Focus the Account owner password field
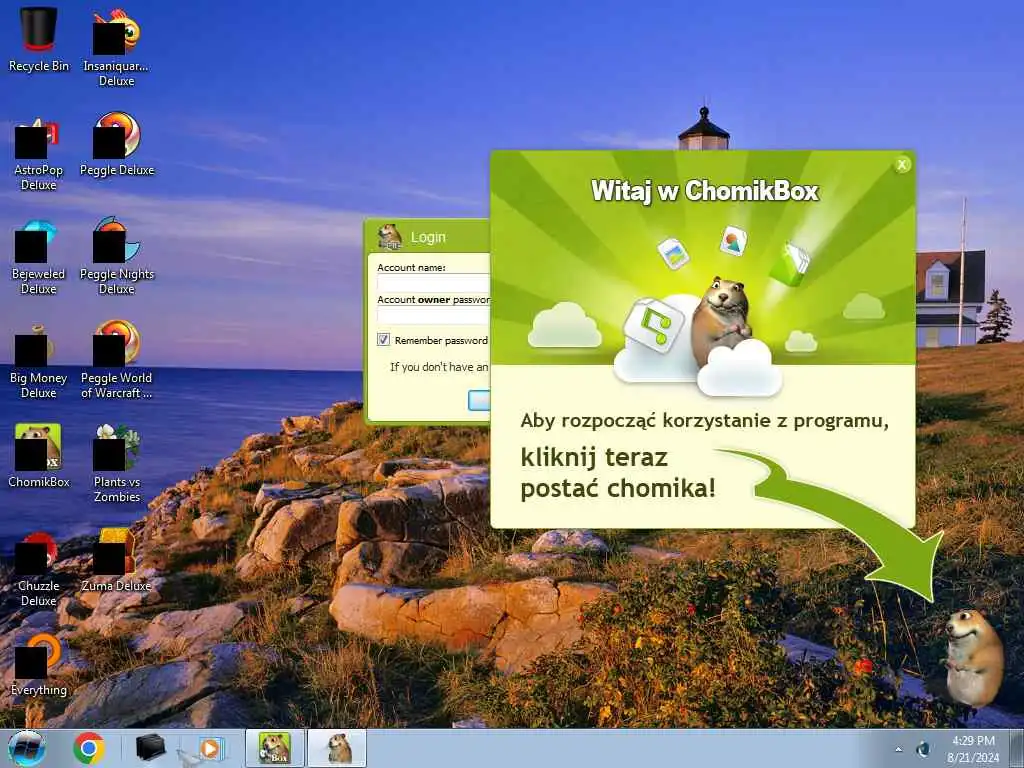 434,315
